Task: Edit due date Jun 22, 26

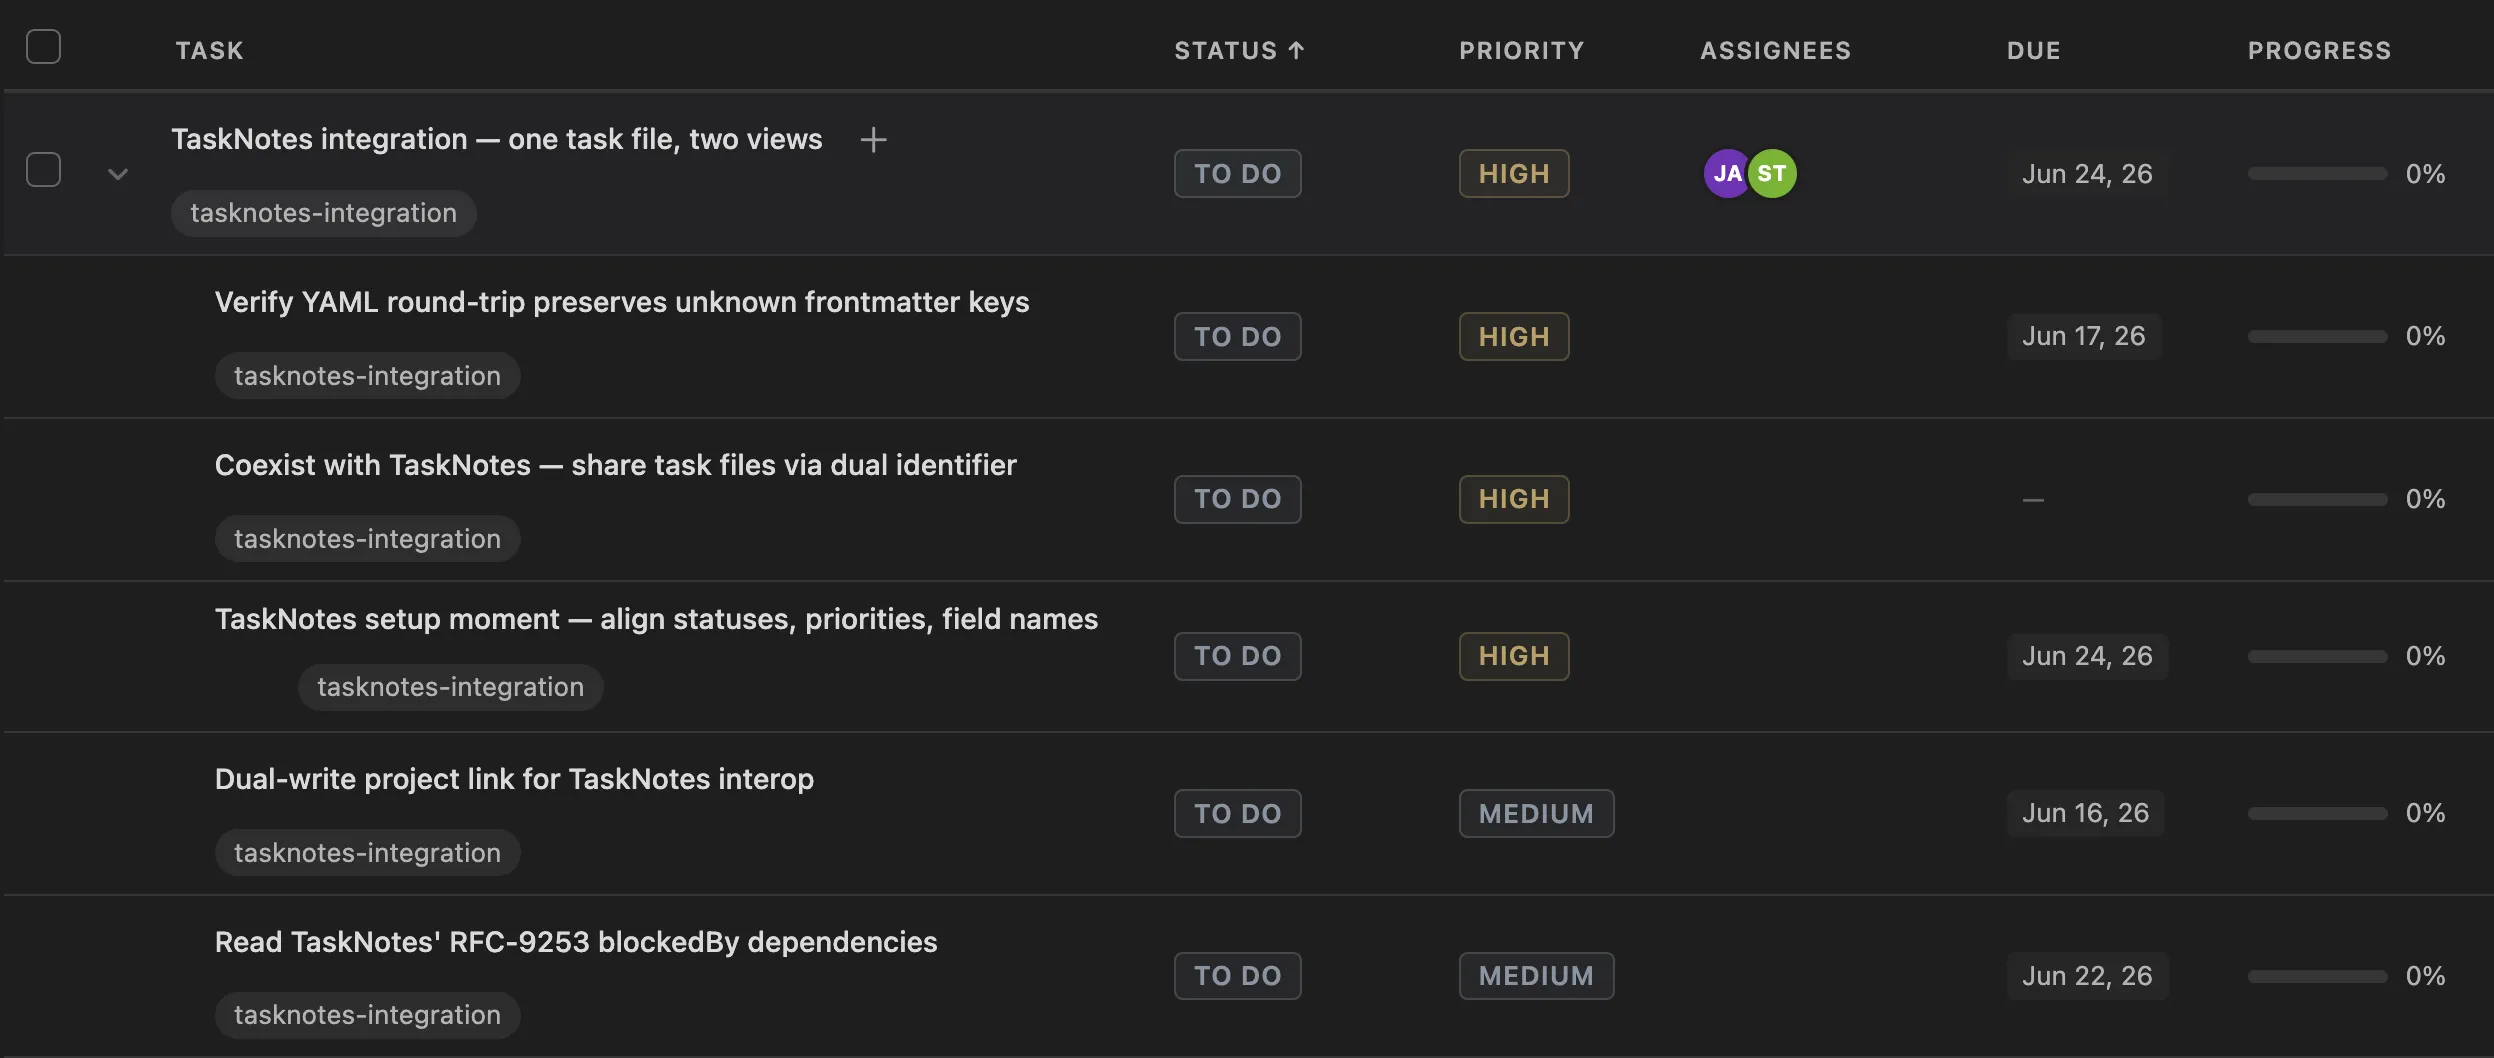Action: [x=2087, y=976]
